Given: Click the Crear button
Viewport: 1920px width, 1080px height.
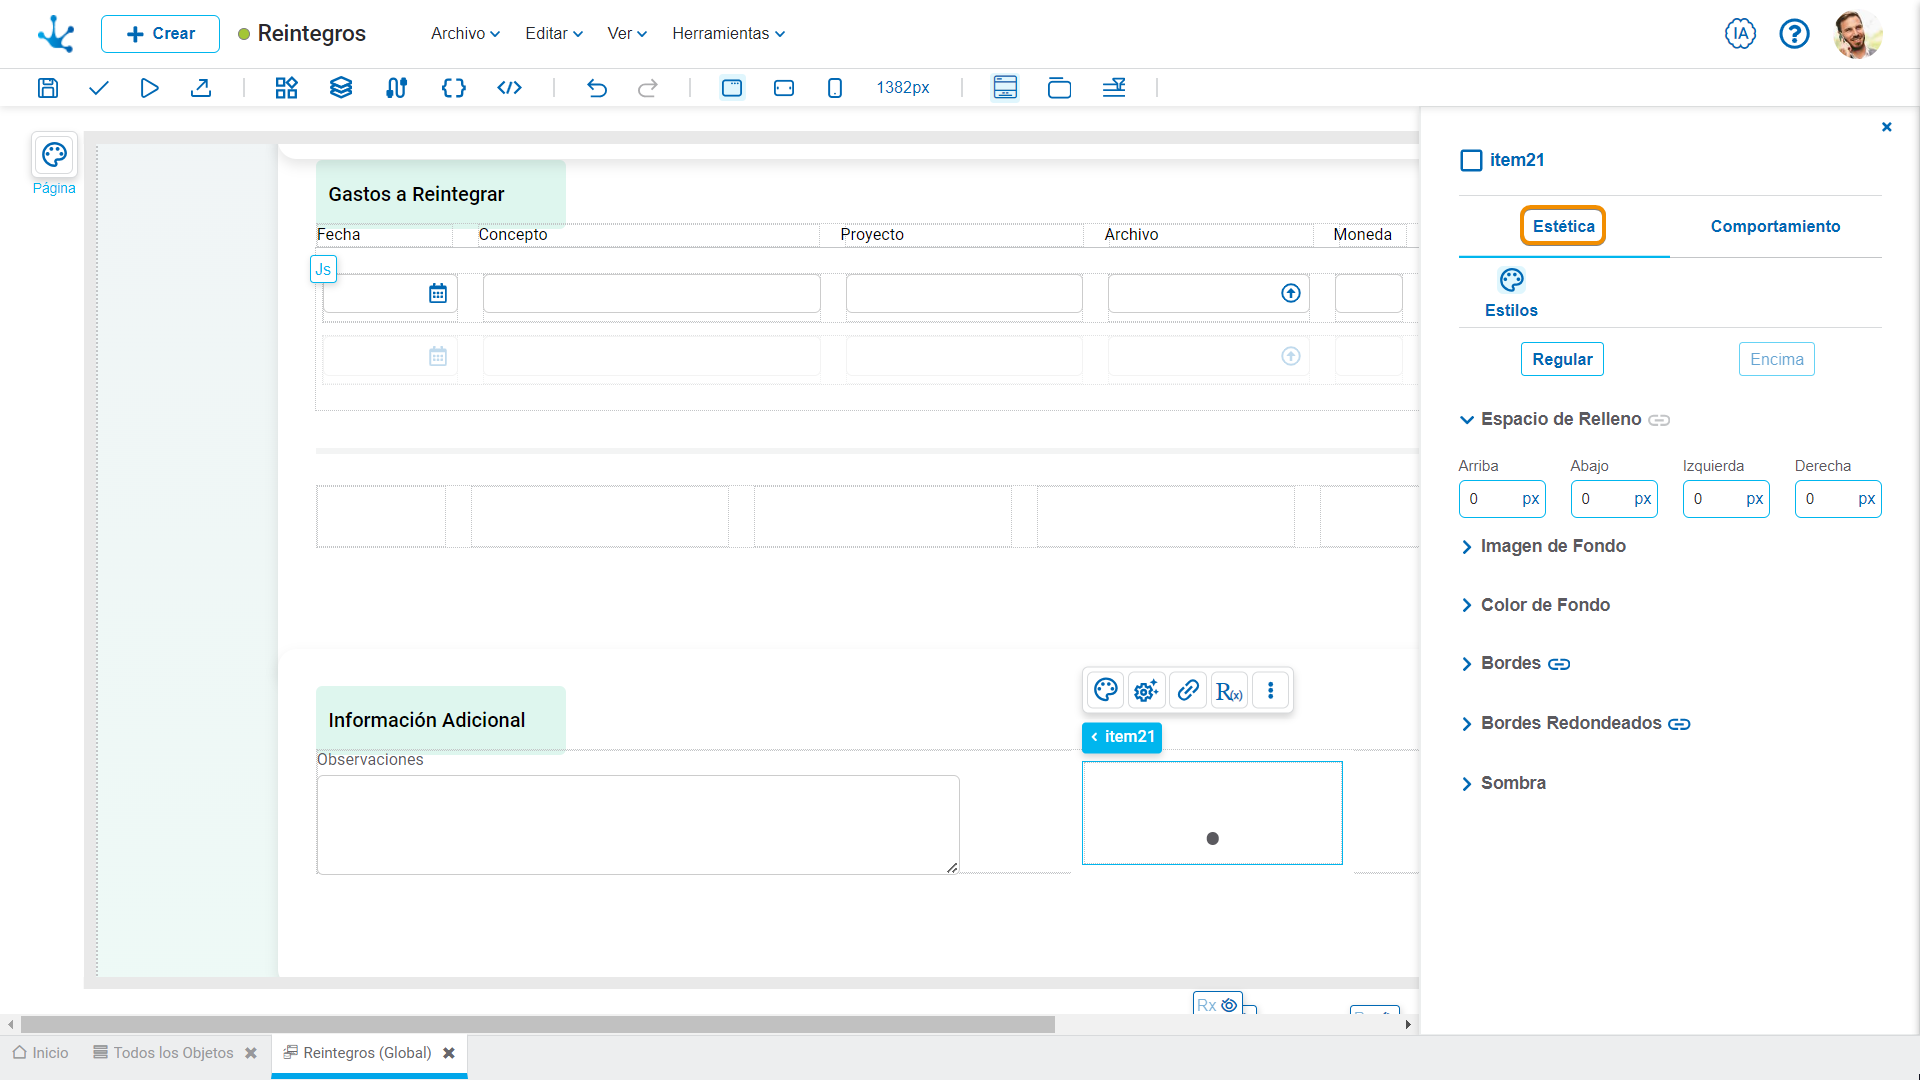Looking at the screenshot, I should pyautogui.click(x=160, y=34).
